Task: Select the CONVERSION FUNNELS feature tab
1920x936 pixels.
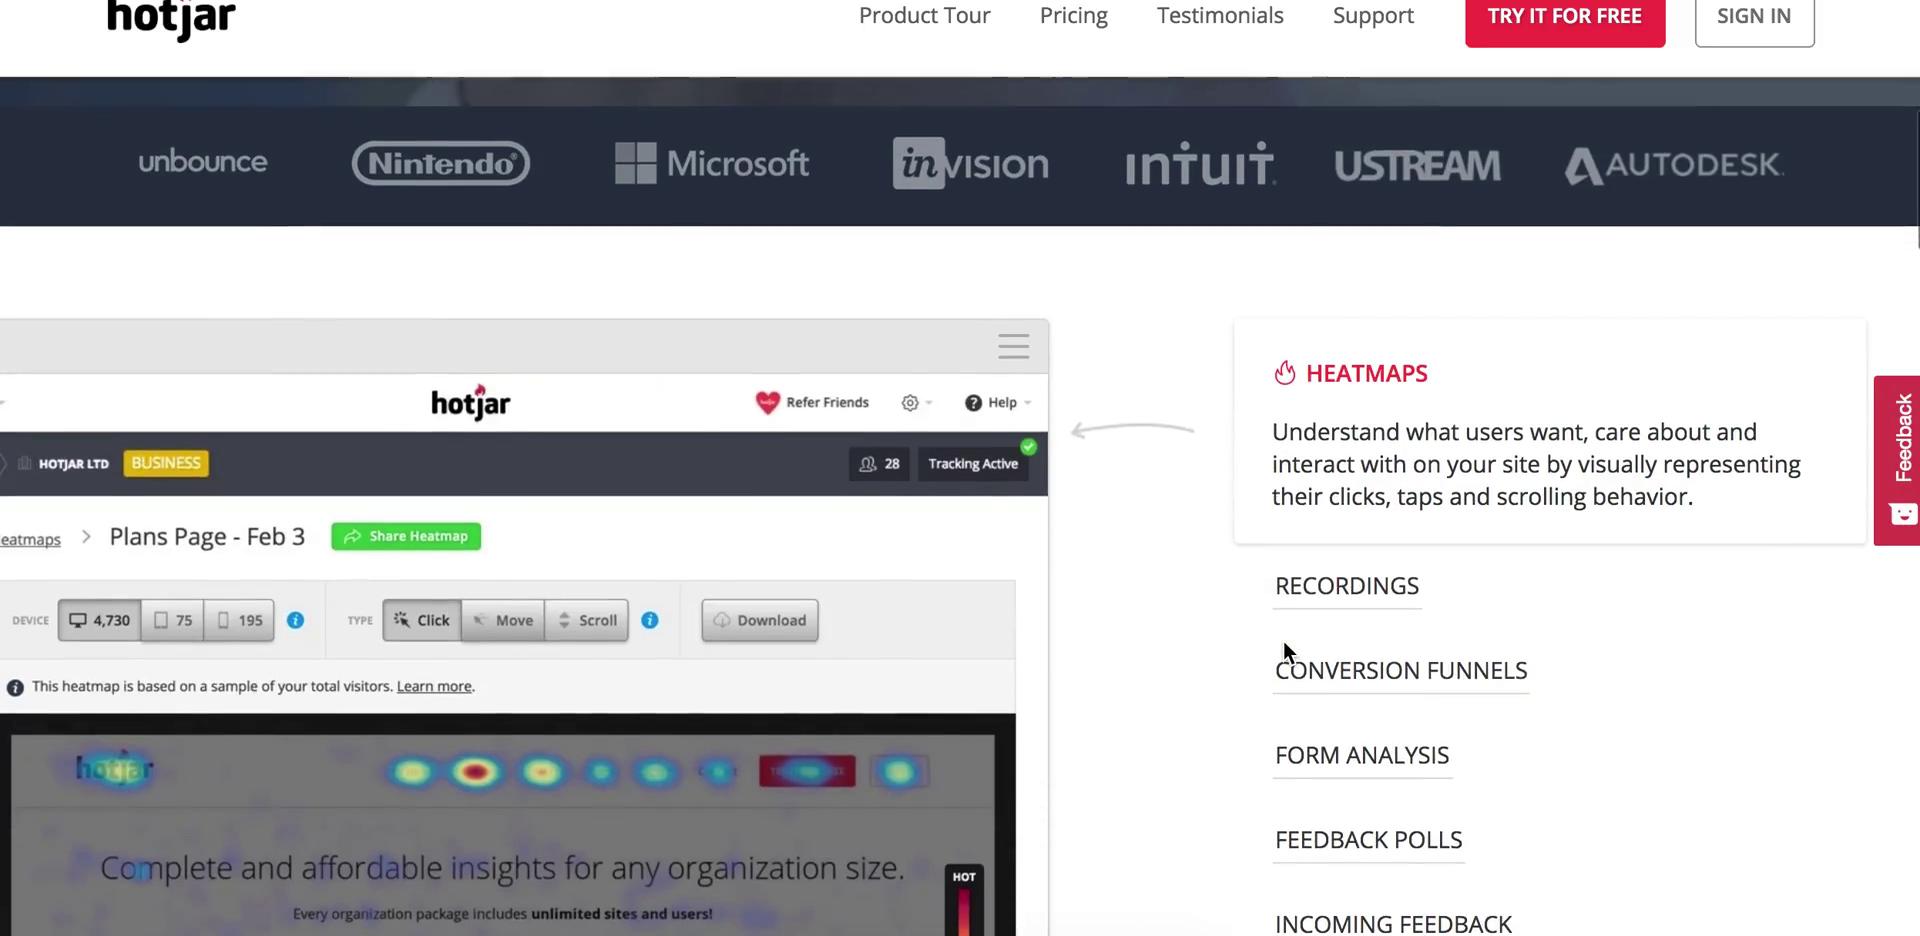Action: pos(1401,671)
